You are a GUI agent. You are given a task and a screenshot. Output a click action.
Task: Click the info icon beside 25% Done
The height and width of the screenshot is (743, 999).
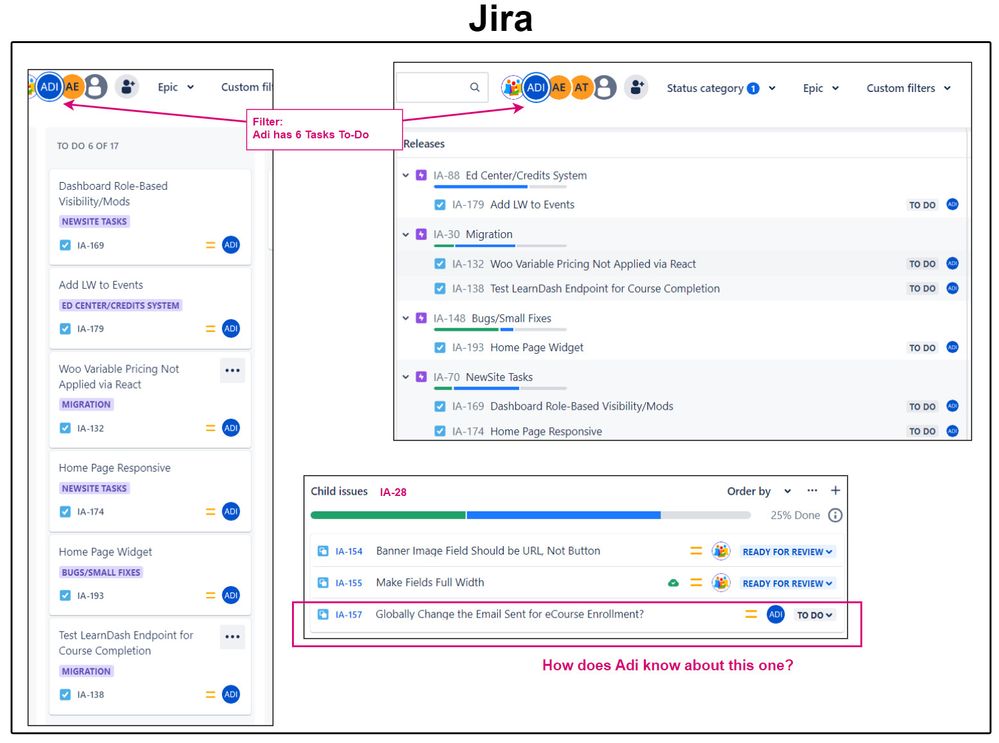coord(835,516)
